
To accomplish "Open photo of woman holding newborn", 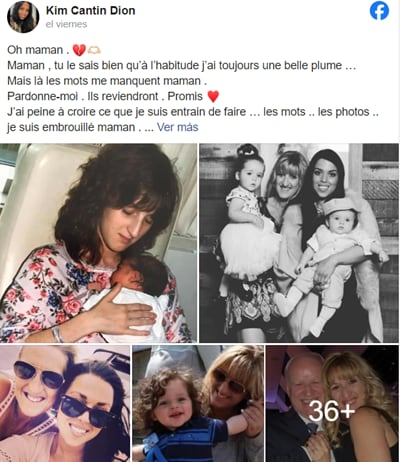I will tap(99, 243).
